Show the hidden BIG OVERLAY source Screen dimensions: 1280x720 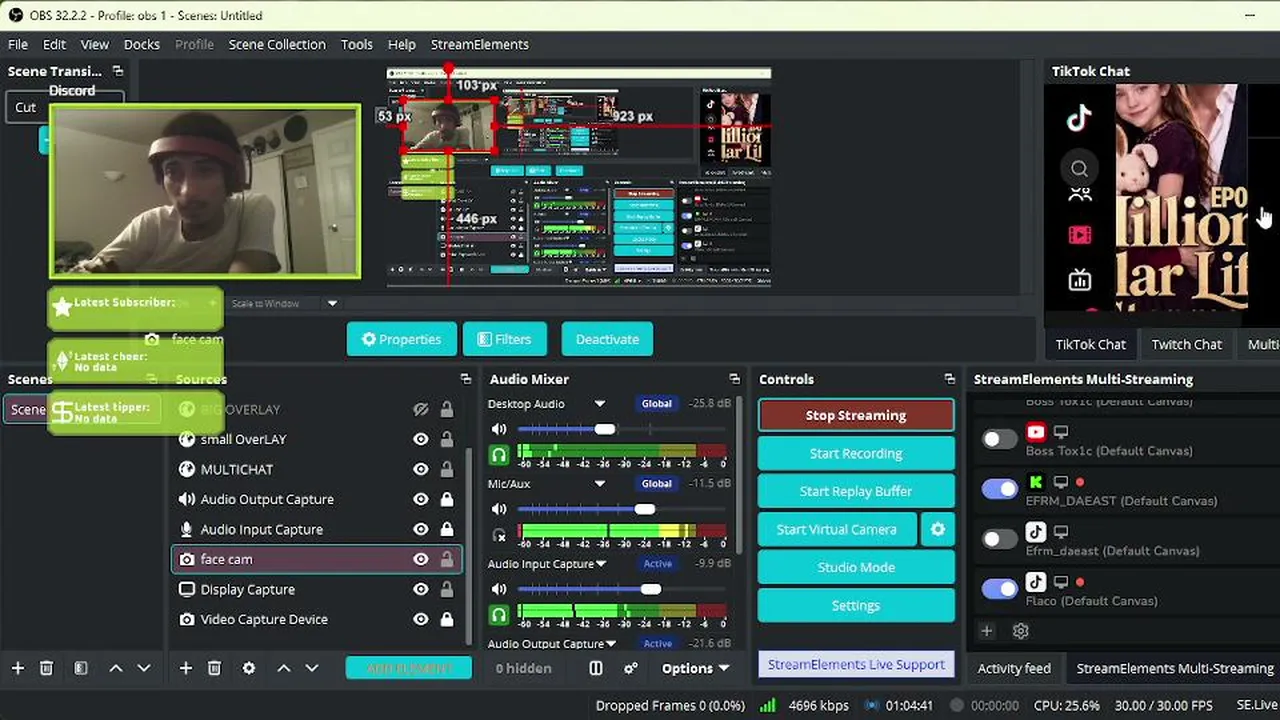[x=421, y=409]
